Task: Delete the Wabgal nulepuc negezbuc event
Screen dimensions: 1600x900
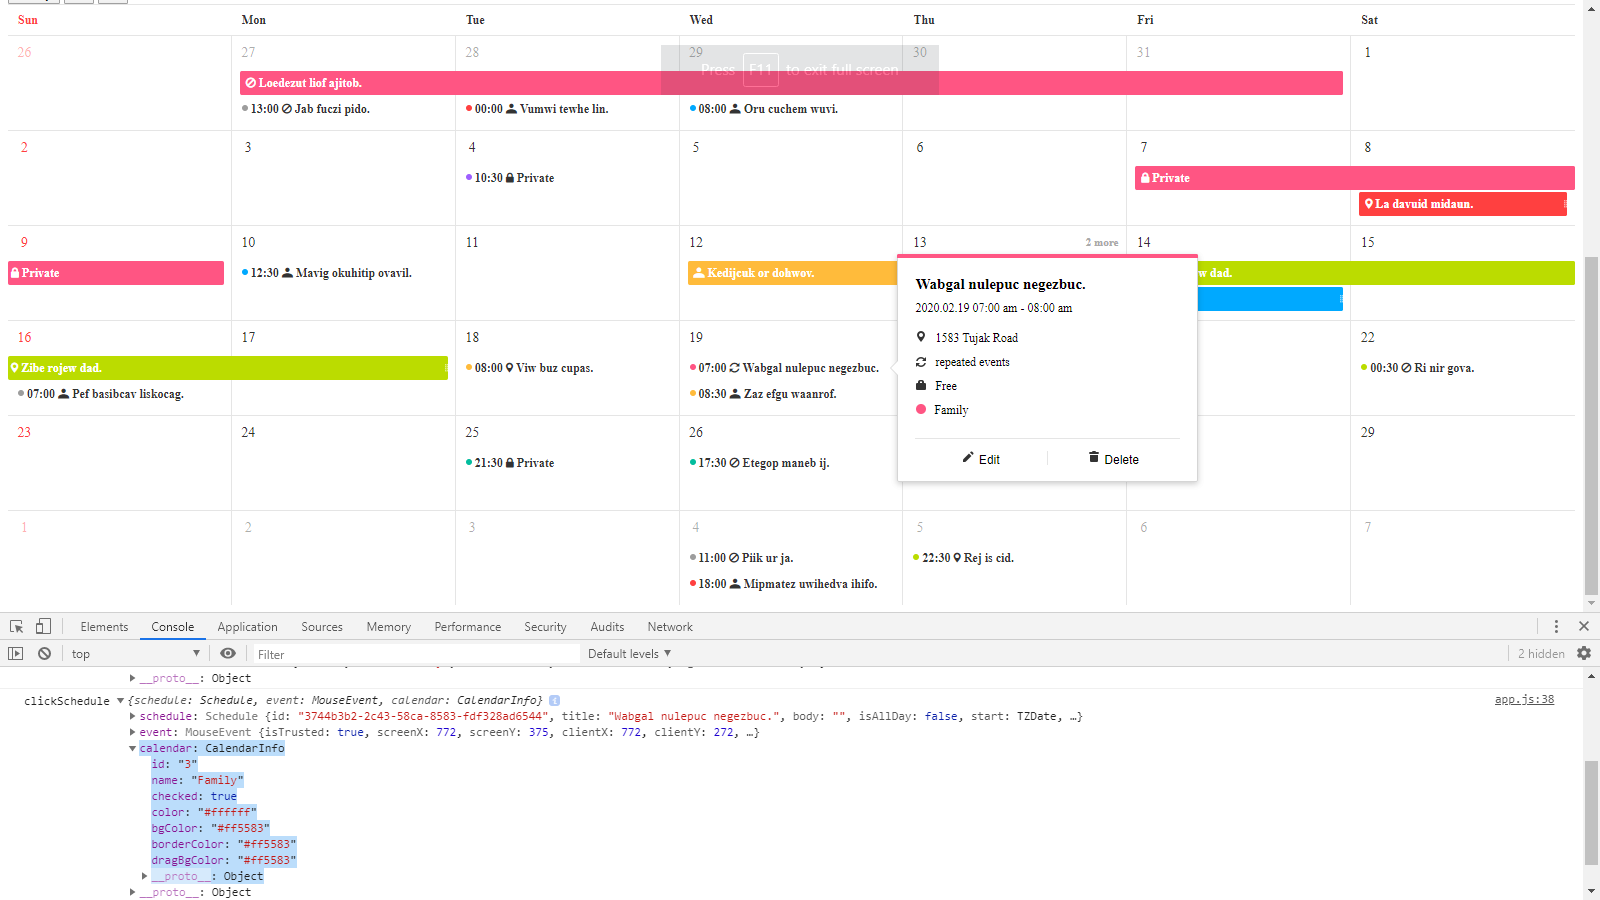Action: pos(1113,458)
